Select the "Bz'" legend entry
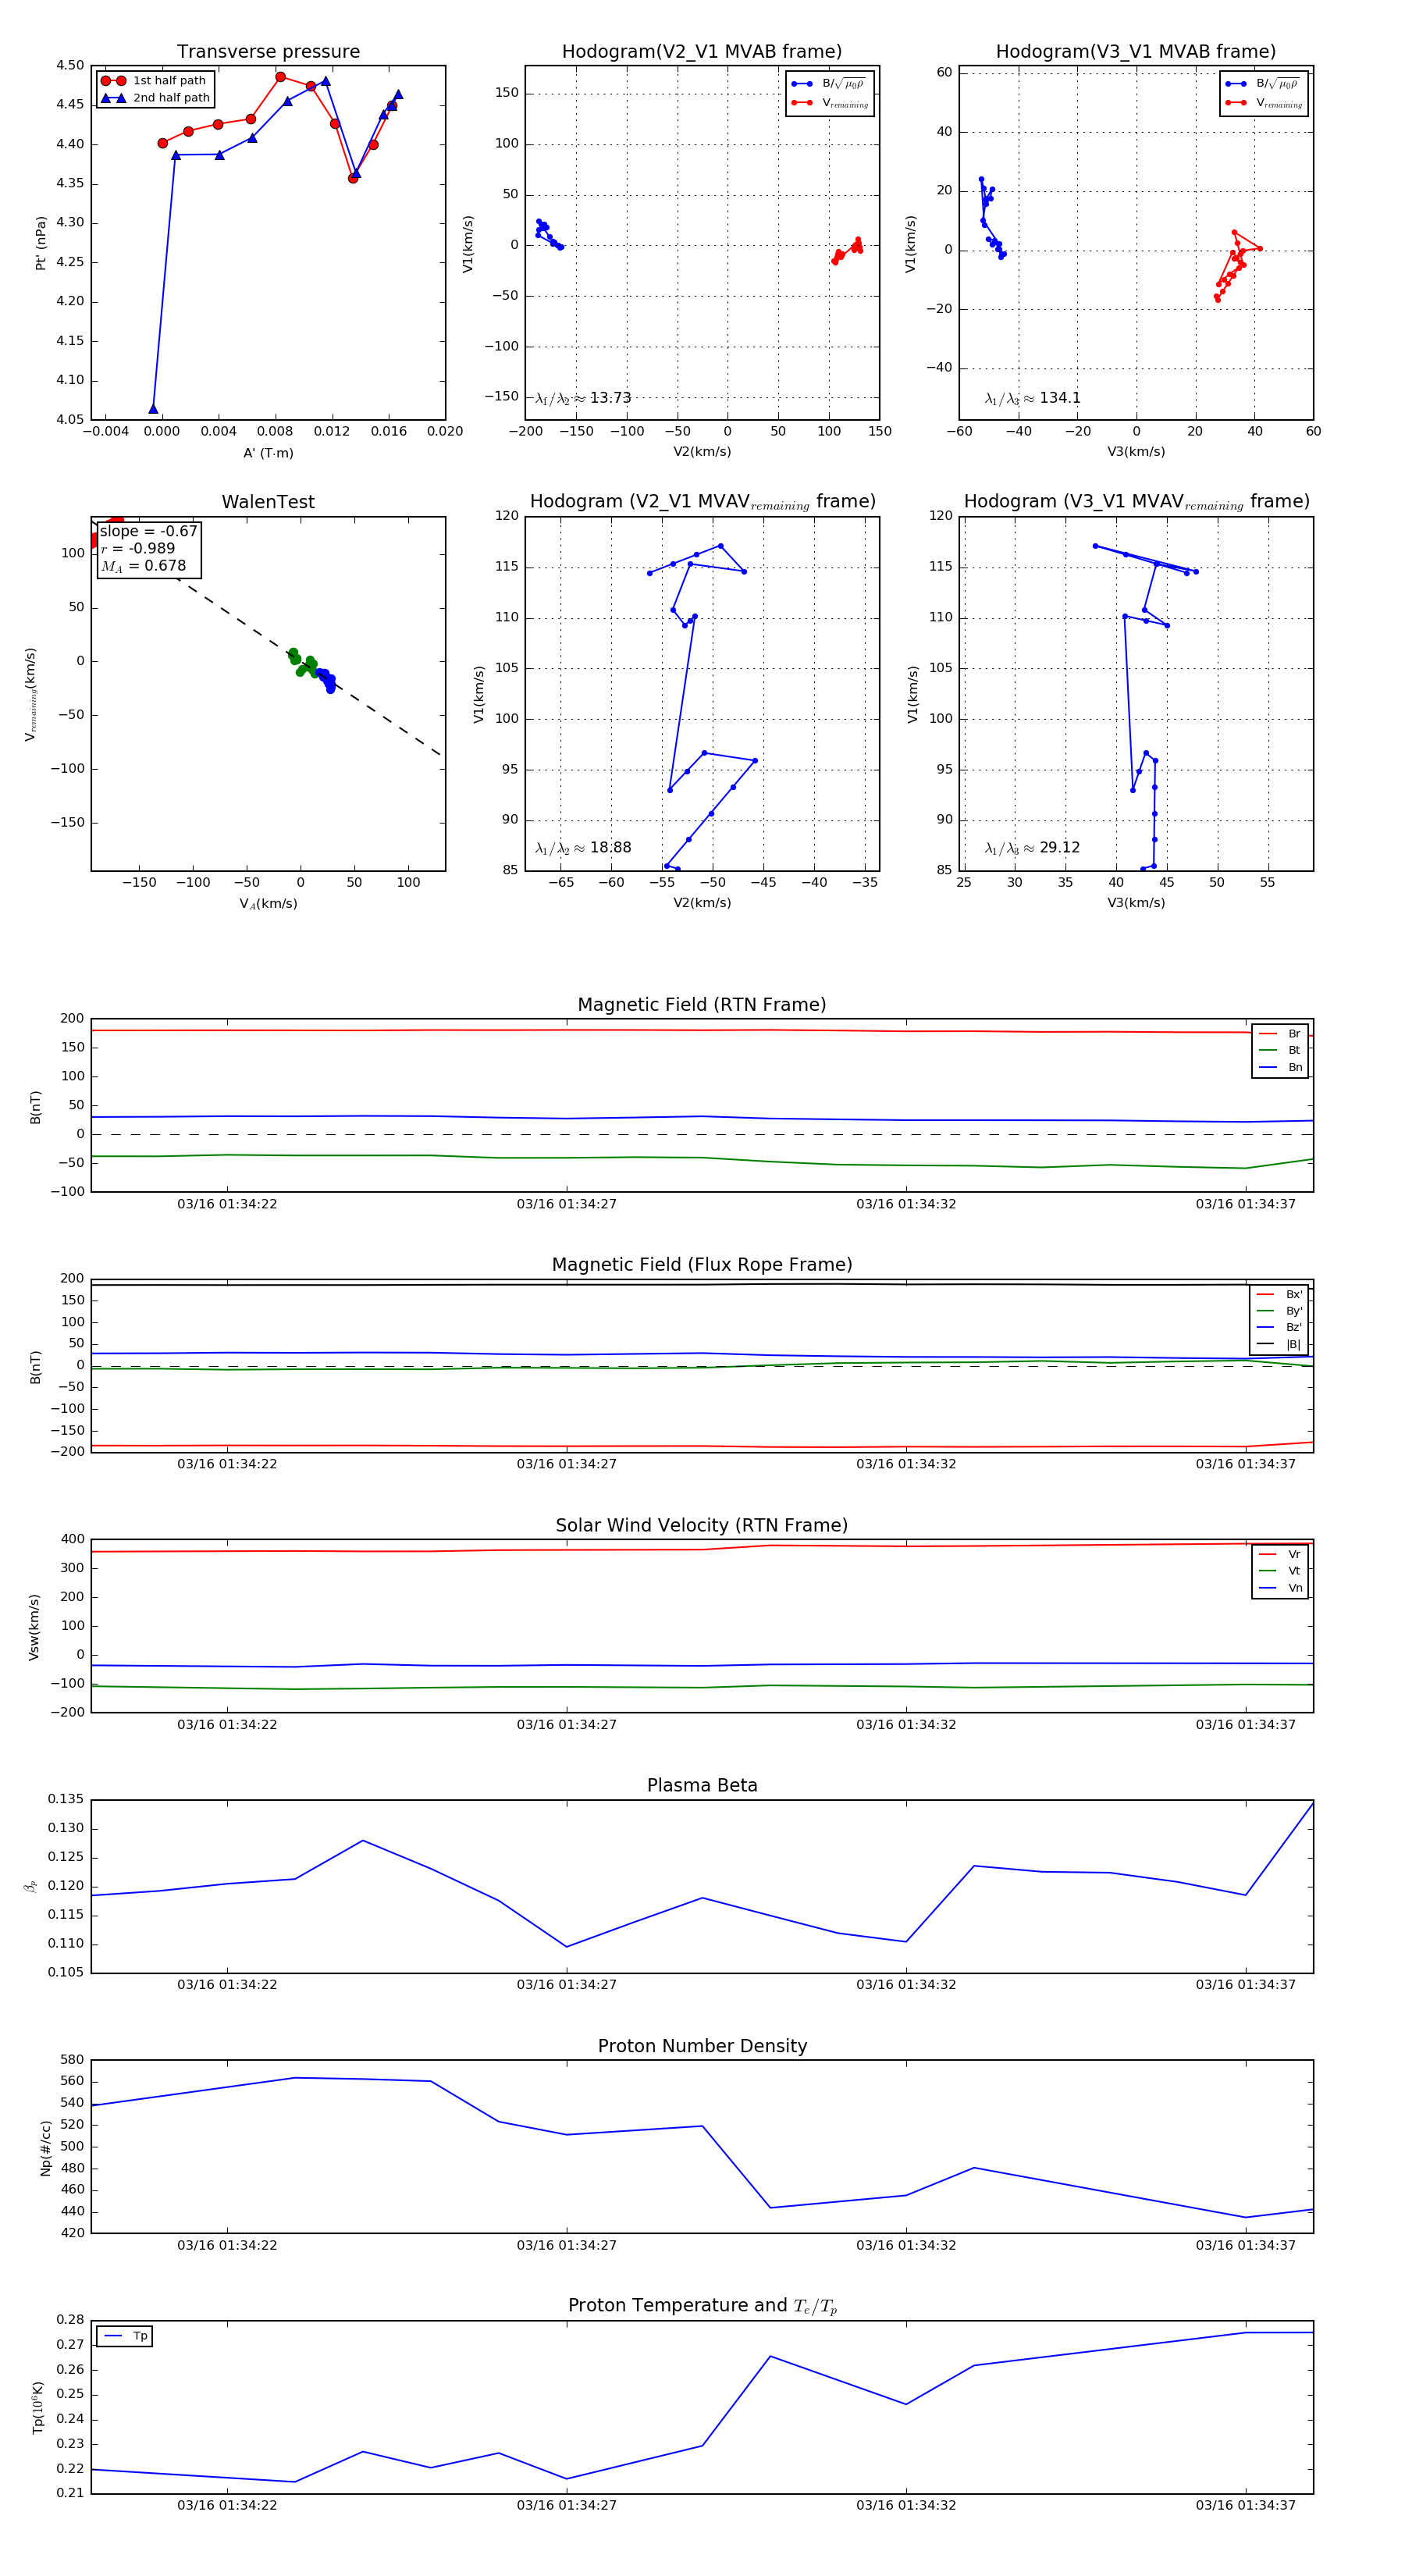The width and height of the screenshot is (1405, 2576). 1279,1327
